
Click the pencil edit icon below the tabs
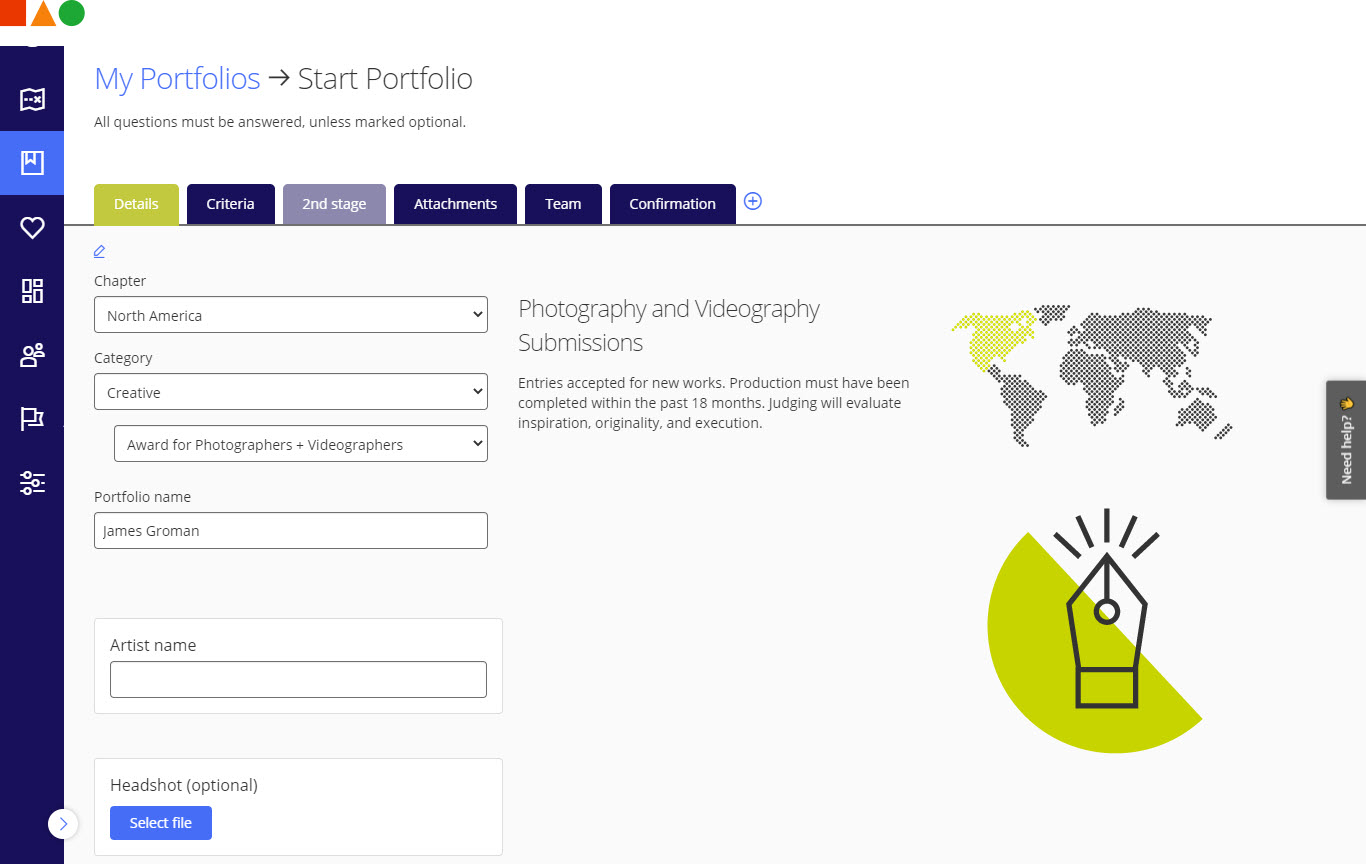point(99,251)
